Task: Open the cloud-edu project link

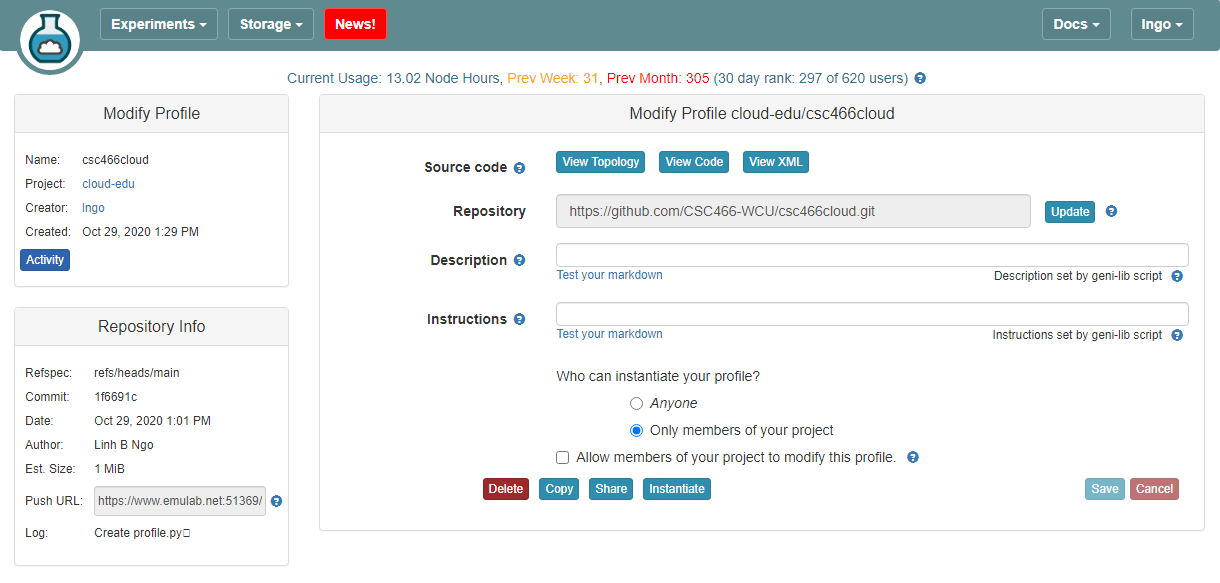Action: tap(108, 184)
